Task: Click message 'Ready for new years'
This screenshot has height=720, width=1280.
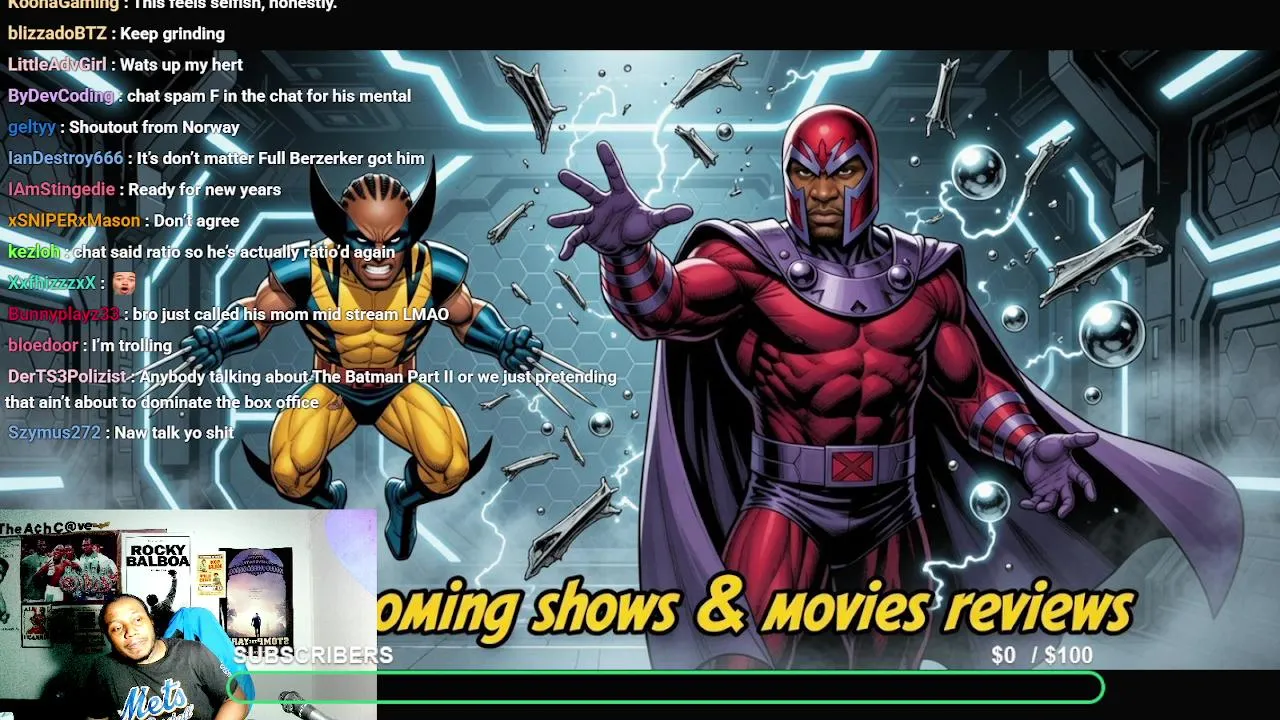Action: pyautogui.click(x=204, y=189)
